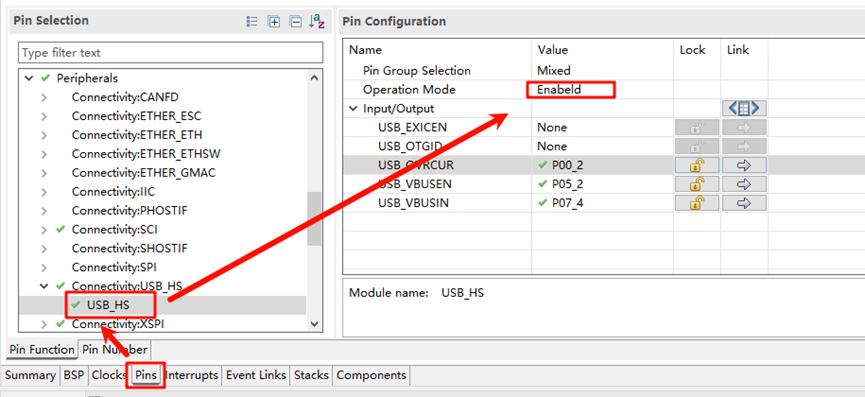This screenshot has height=397, width=865.
Task: Open the Event Links tab
Action: pos(256,375)
